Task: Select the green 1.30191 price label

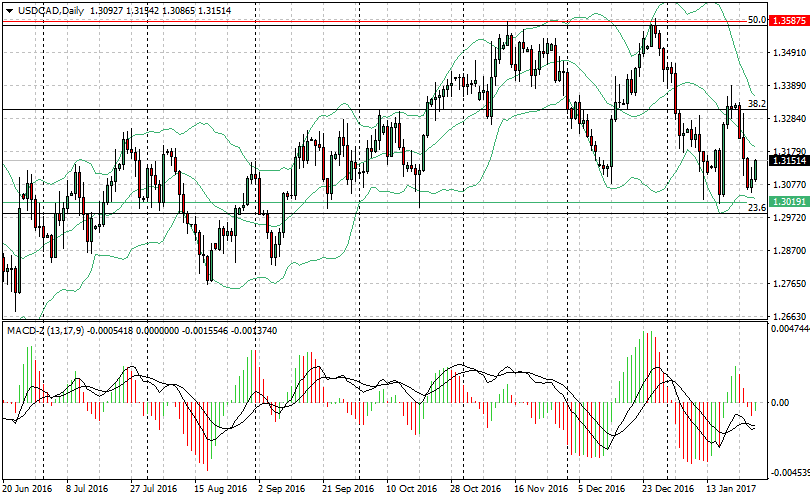Action: [788, 201]
